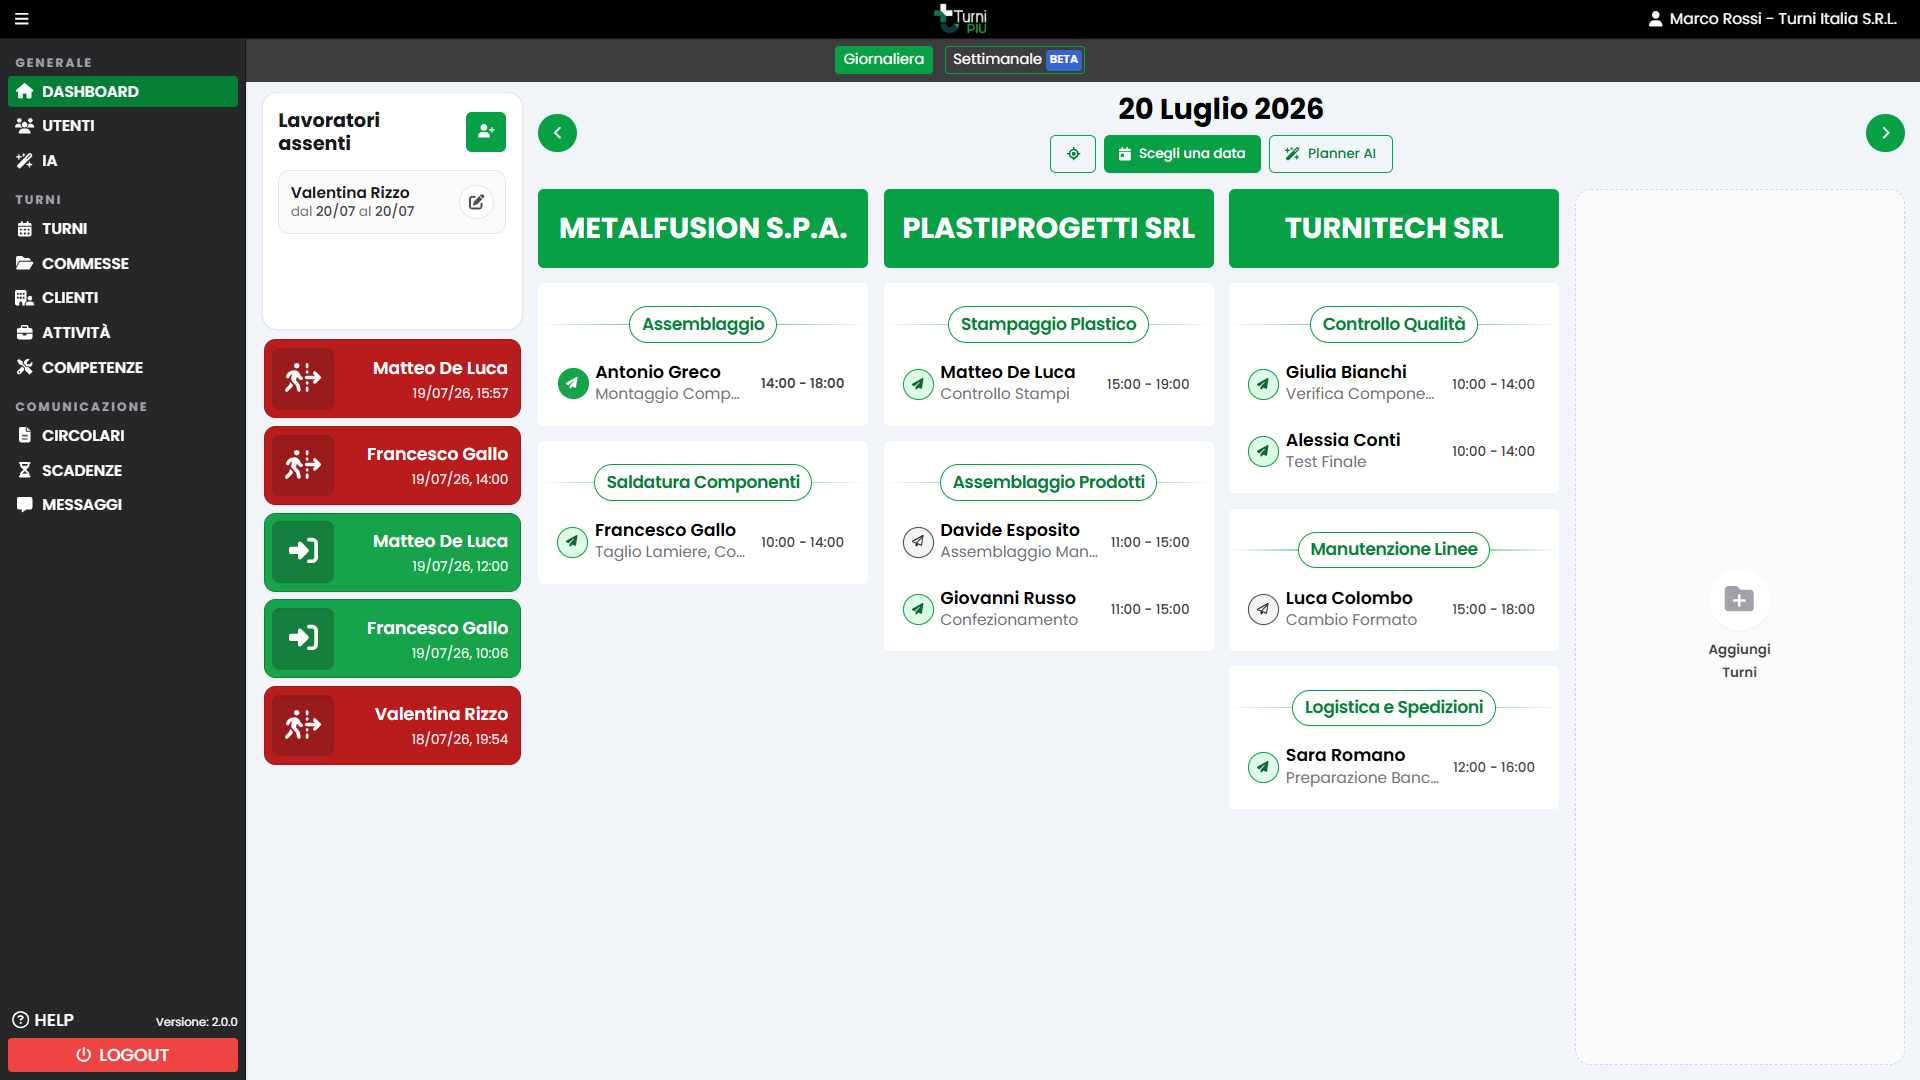The width and height of the screenshot is (1920, 1080).
Task: Open the Dashboard menu item
Action: coord(123,91)
